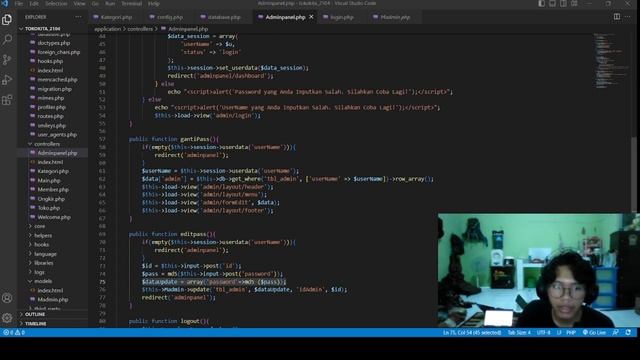Click the feedback icon in status bar
Image resolution: width=640 pixels, height=360 pixels.
tap(616, 333)
